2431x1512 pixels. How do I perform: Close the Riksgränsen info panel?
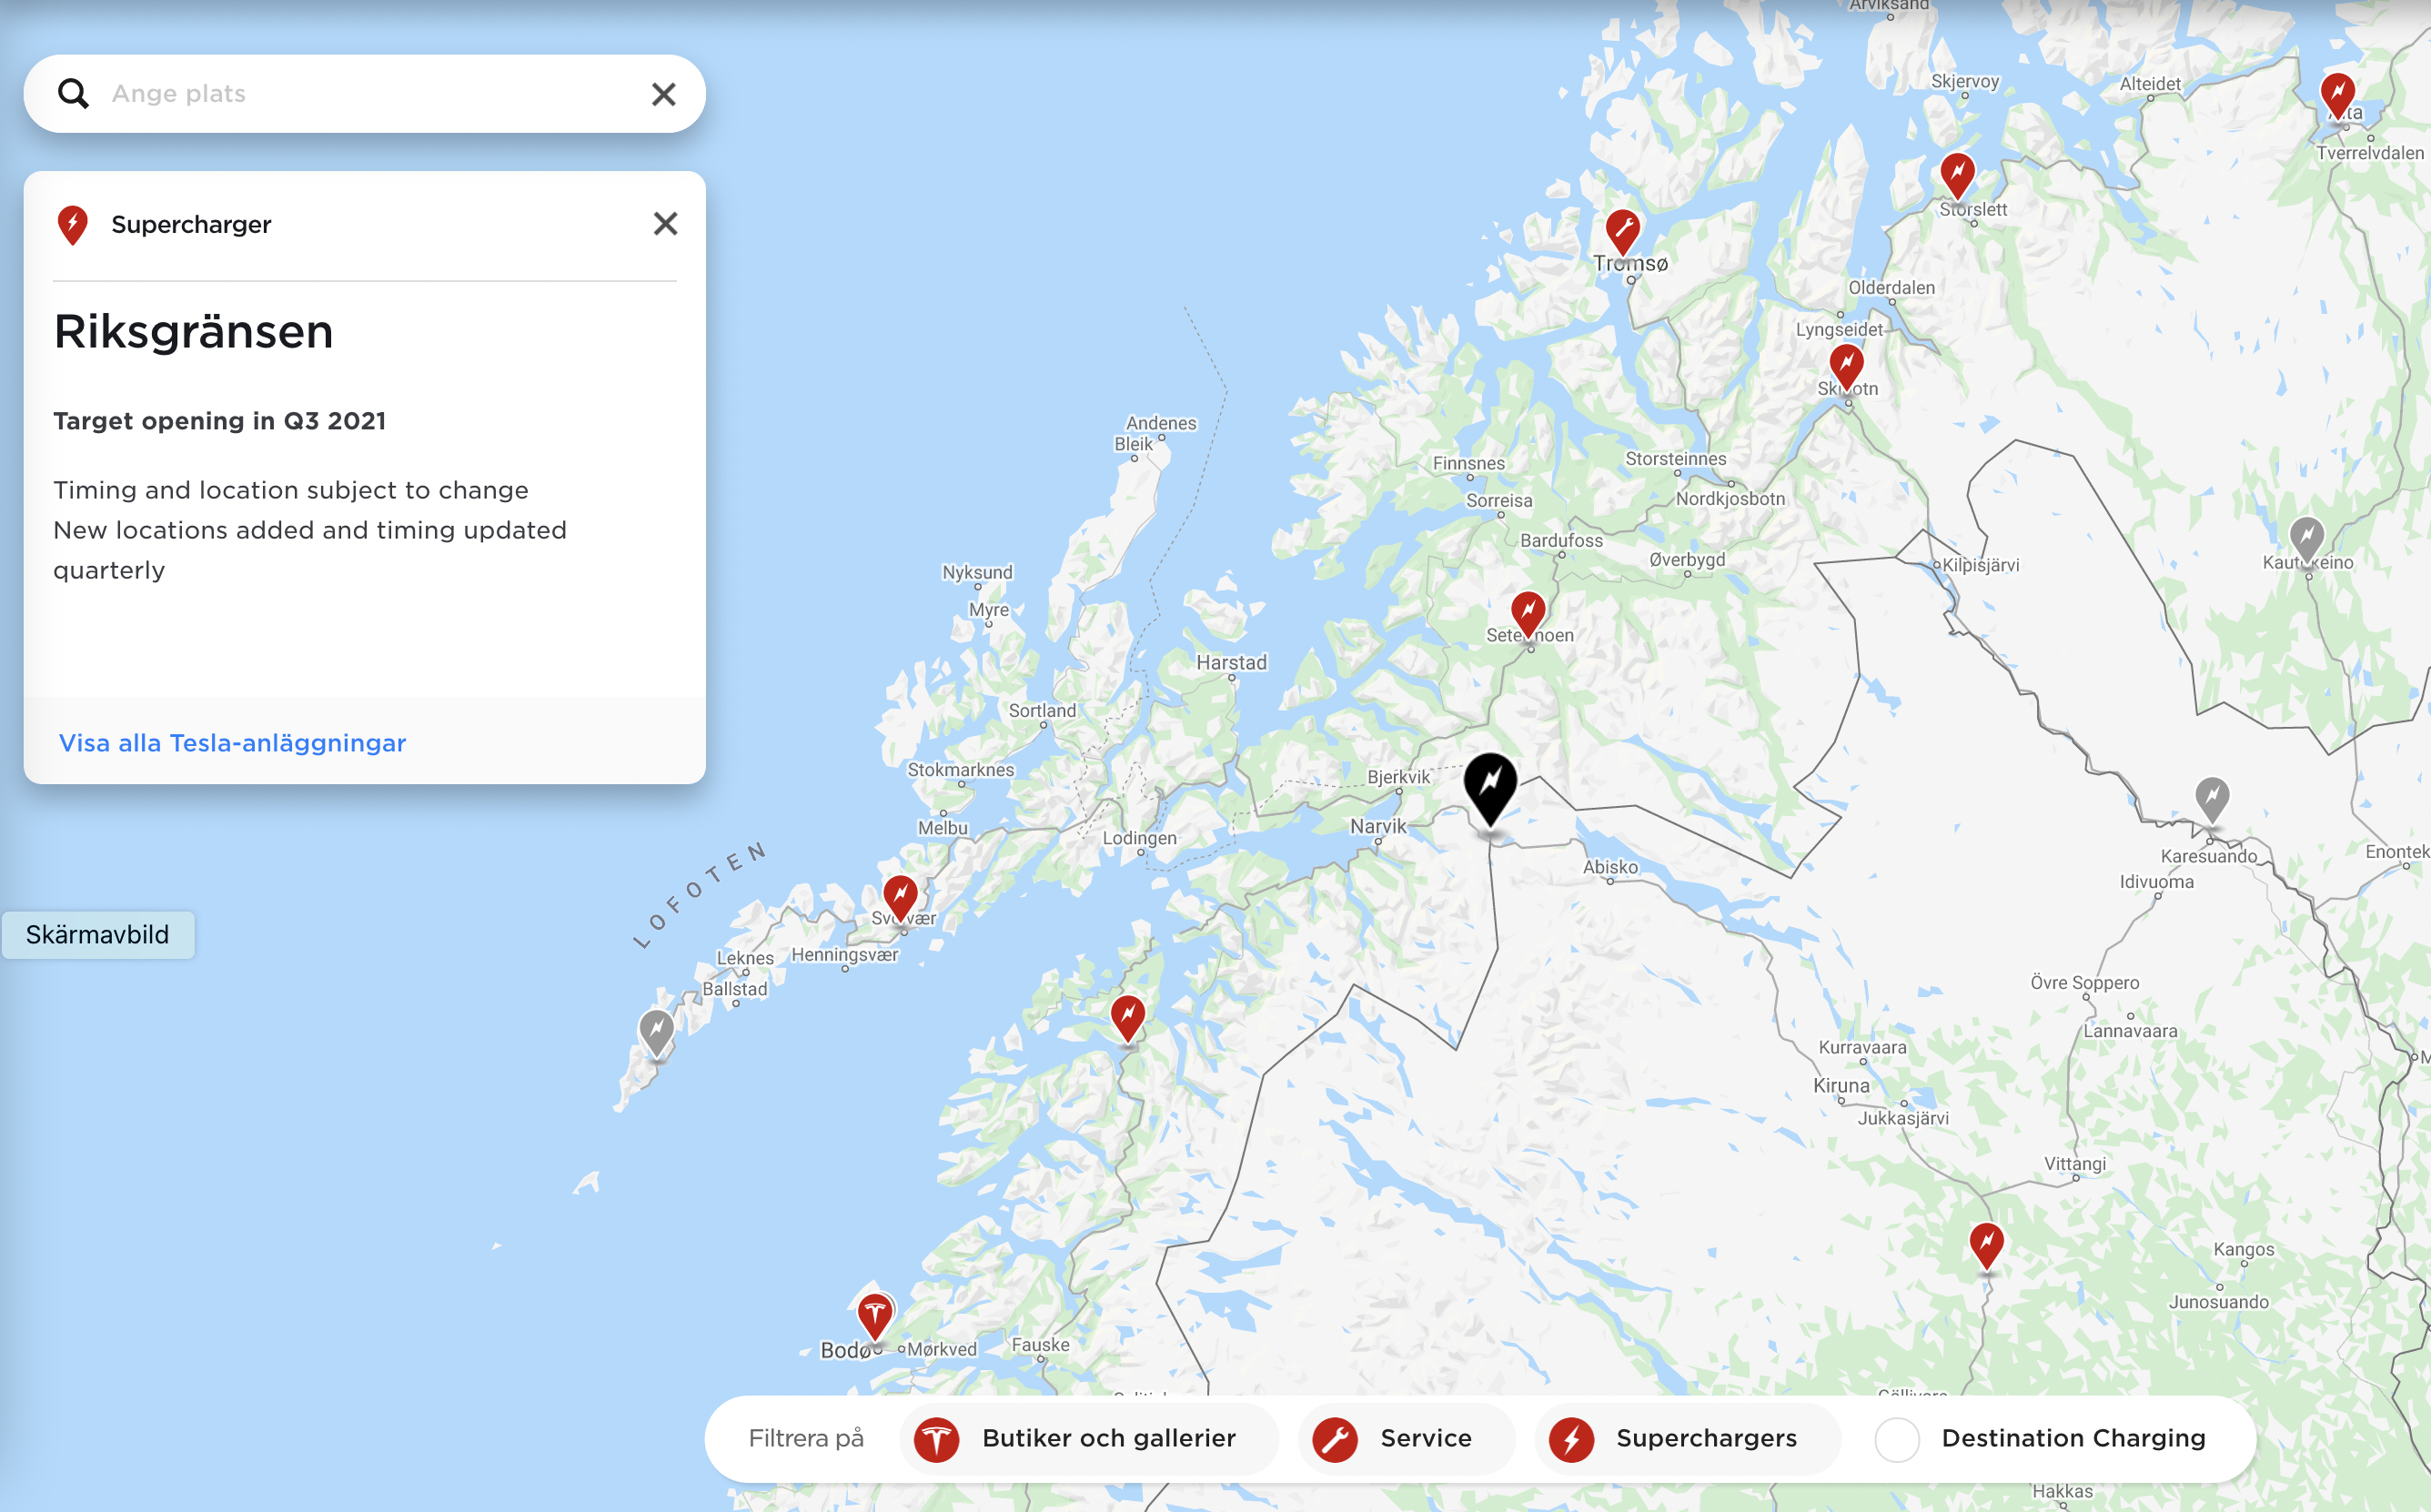(663, 225)
